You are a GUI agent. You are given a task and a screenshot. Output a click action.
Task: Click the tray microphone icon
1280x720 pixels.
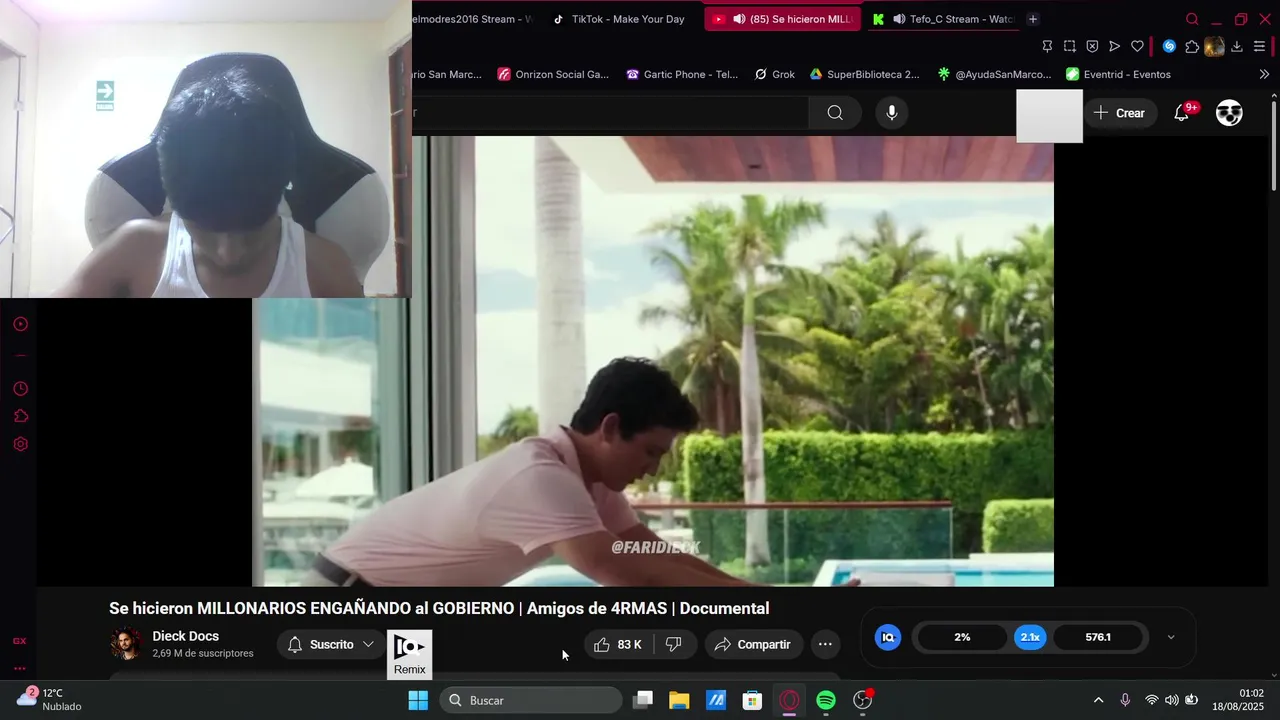click(1125, 700)
